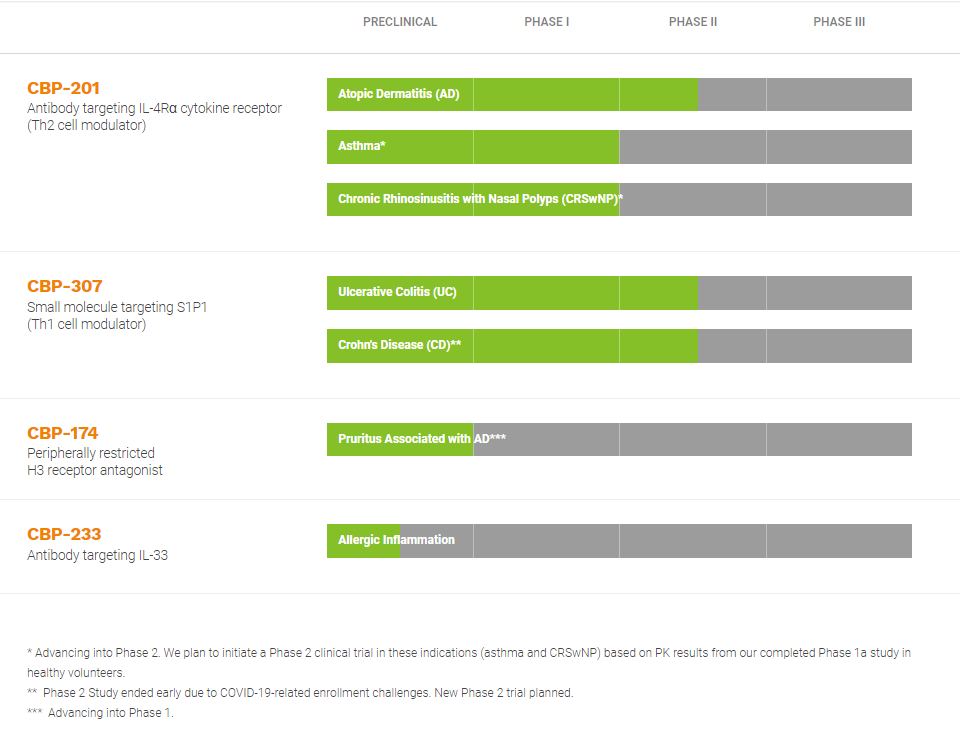Click the Ulcerative Colitis (UC) bar label
This screenshot has height=734, width=960.
[397, 292]
